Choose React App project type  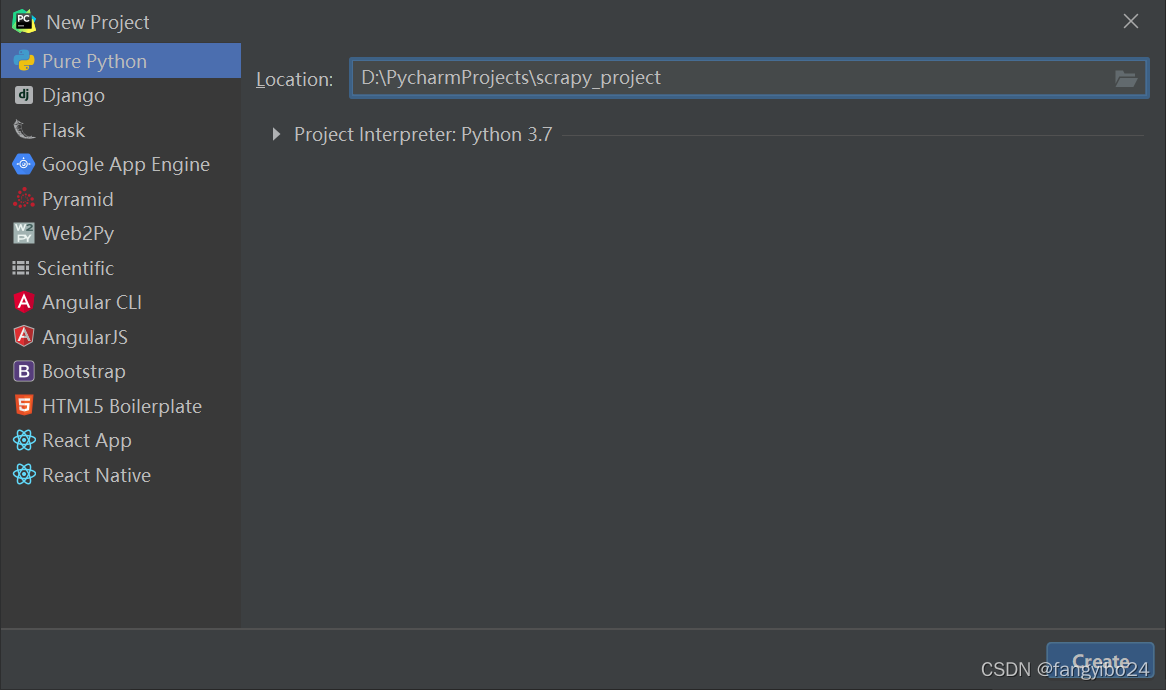pos(86,441)
